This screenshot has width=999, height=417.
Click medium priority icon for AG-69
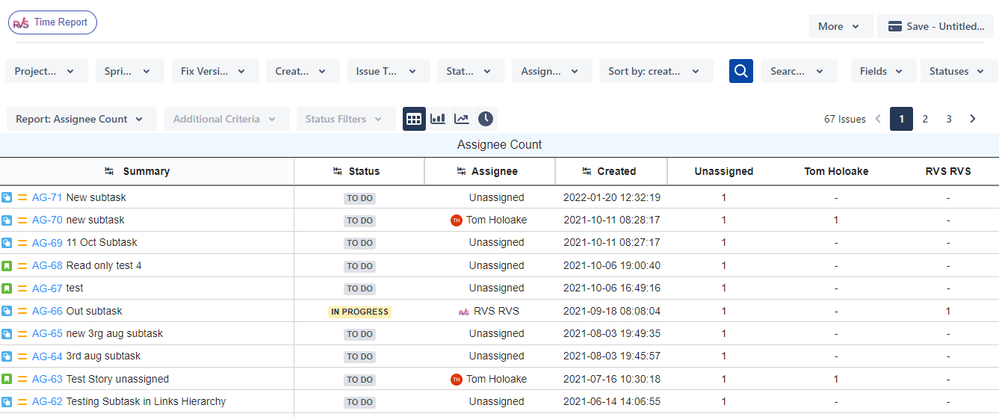tap(22, 243)
